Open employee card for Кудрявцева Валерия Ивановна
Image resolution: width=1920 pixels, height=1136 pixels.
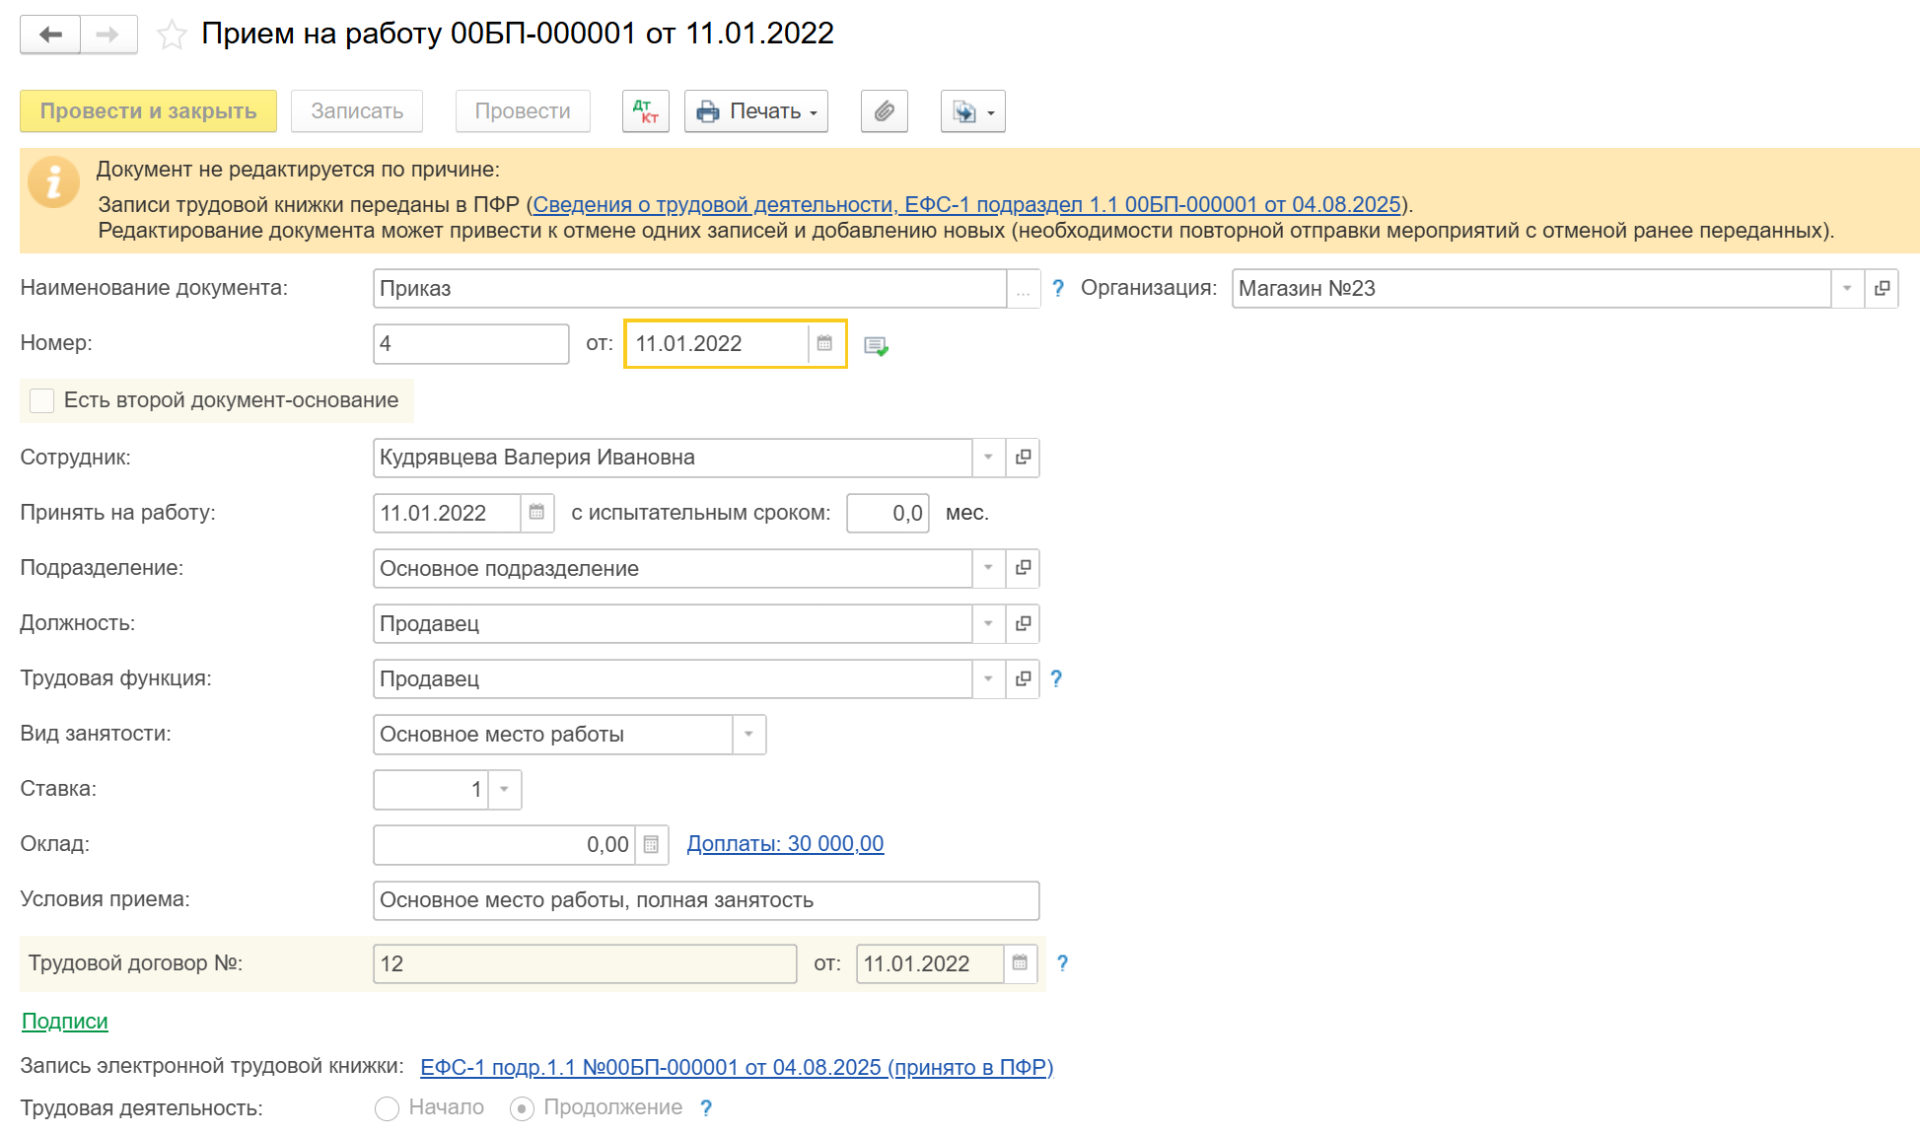(1023, 457)
